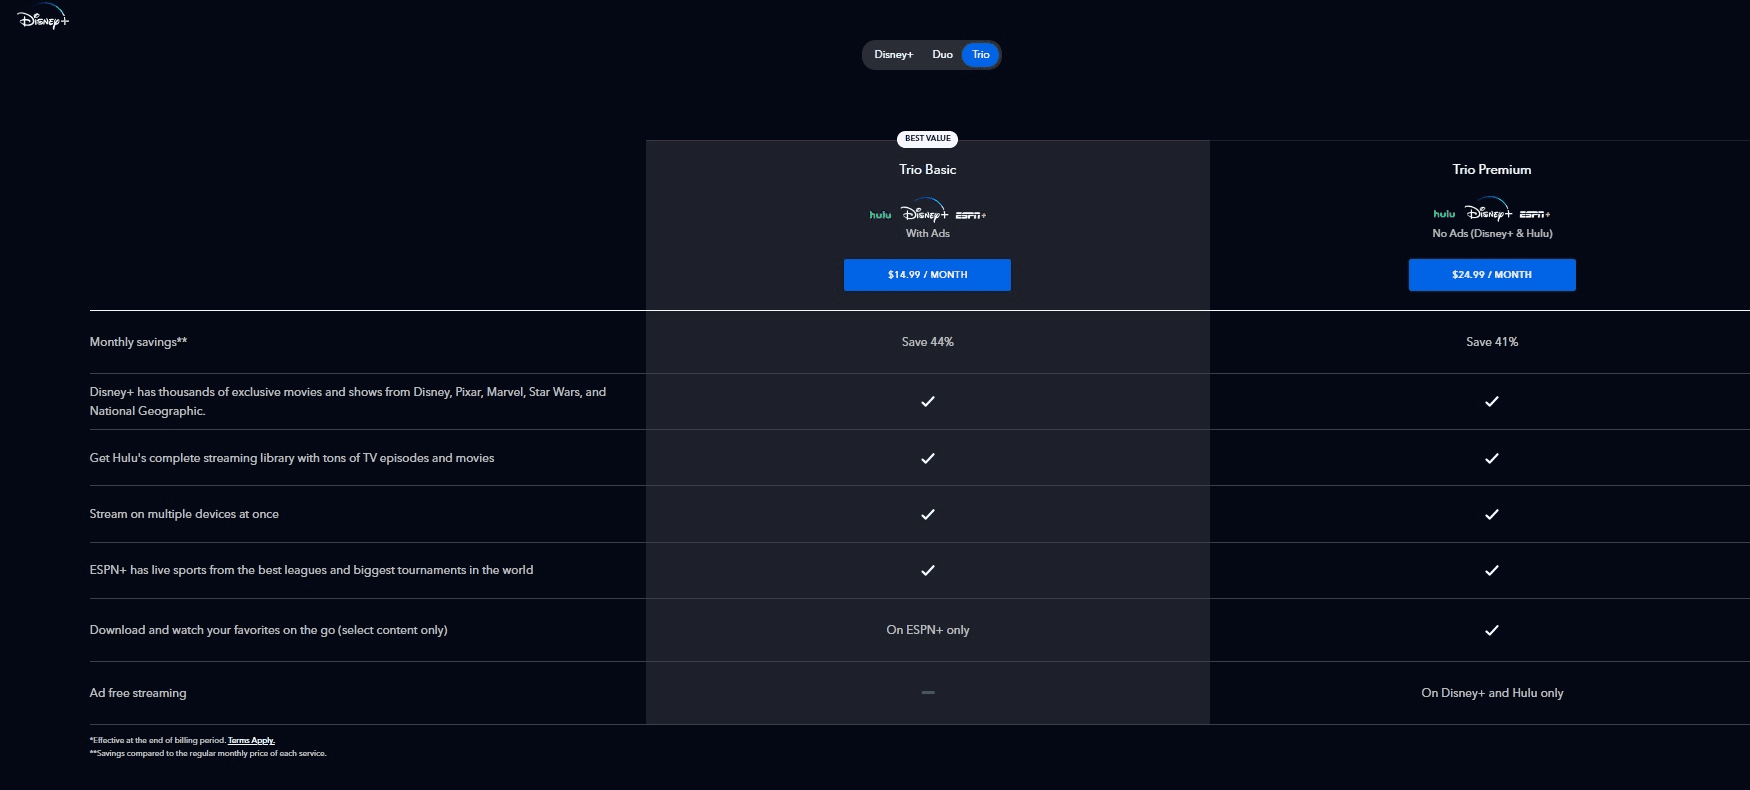This screenshot has height=790, width=1750.
Task: Click the Get Hulu's complete streaming library label
Action: 292,458
